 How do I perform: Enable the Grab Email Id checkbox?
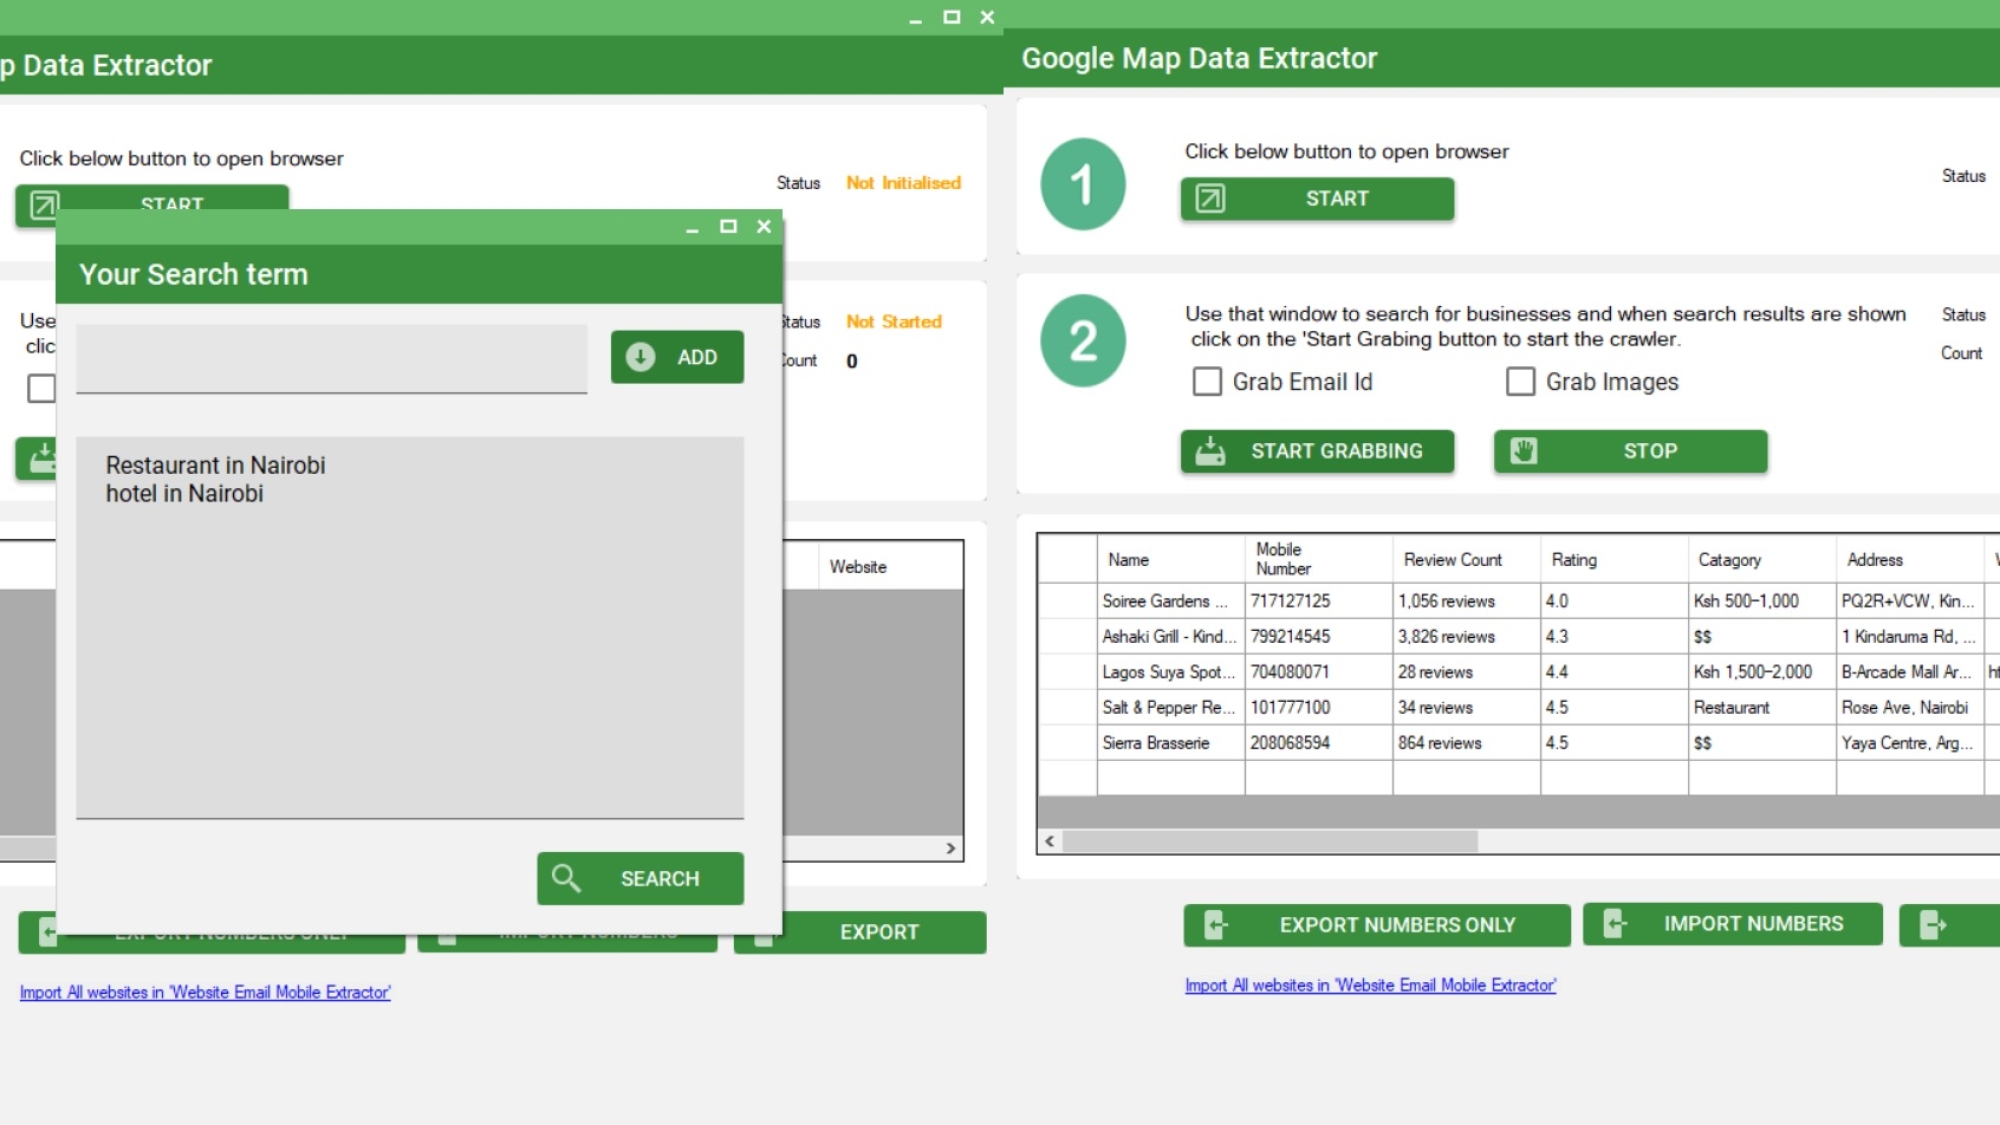tap(1207, 381)
